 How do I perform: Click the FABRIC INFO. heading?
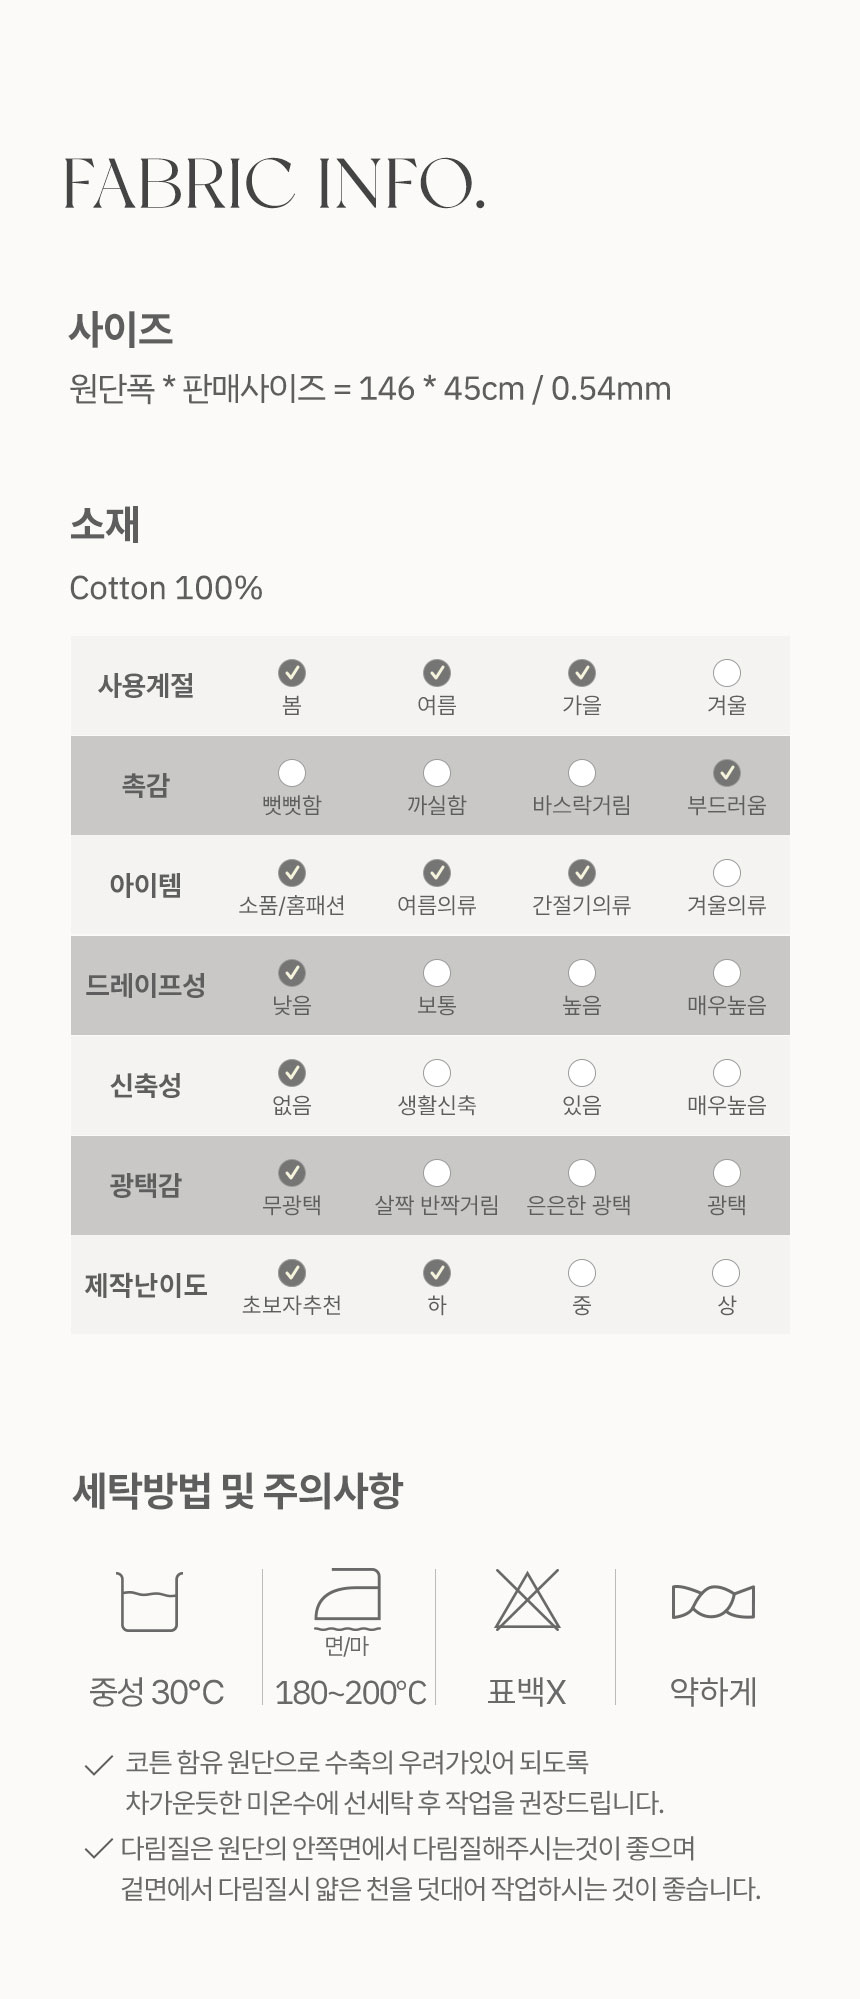pos(275,184)
